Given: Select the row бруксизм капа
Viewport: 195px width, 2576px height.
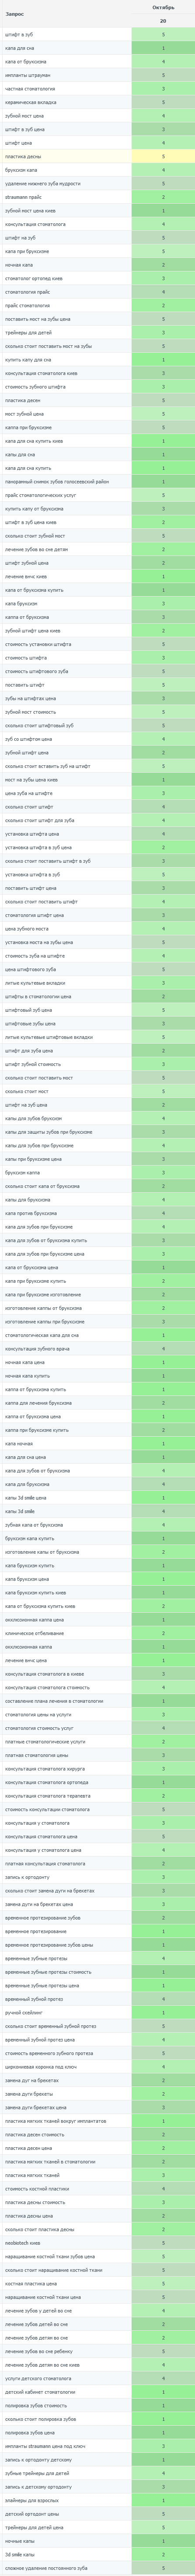Looking at the screenshot, I should [97, 170].
